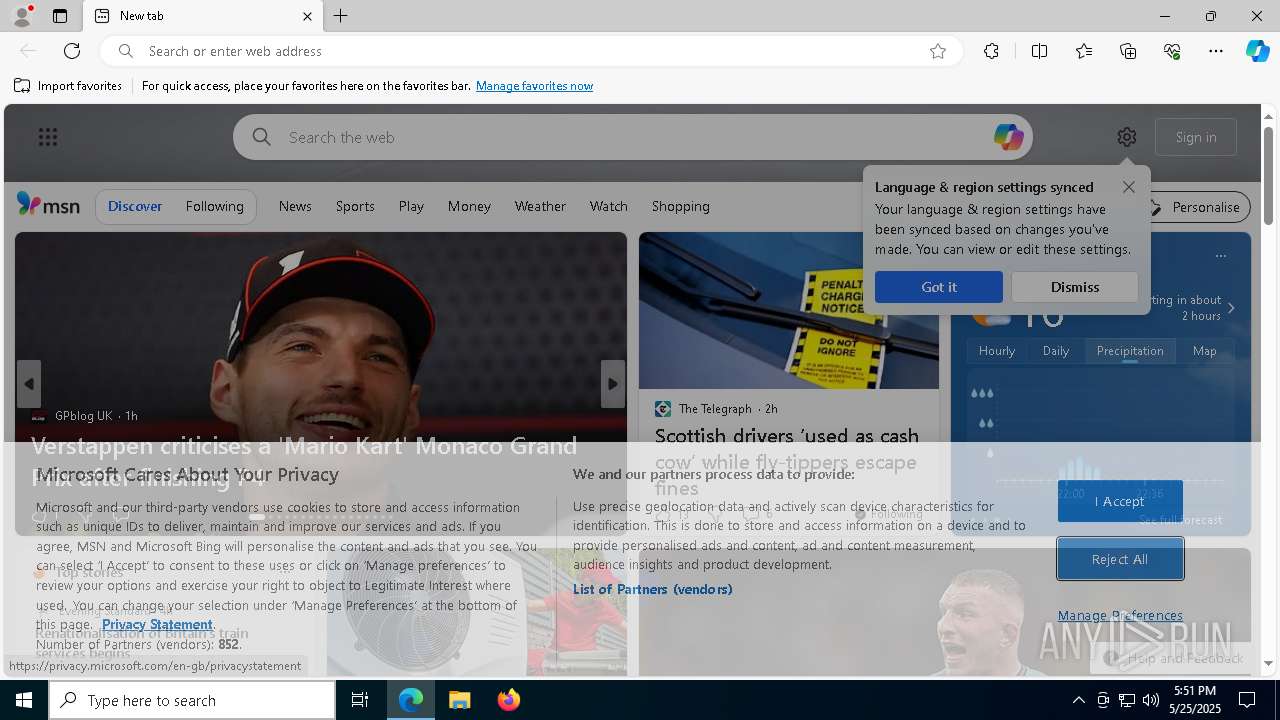Screen dimensions: 1280x720
Task: Show next story with right carousel arrow
Action: point(613,384)
